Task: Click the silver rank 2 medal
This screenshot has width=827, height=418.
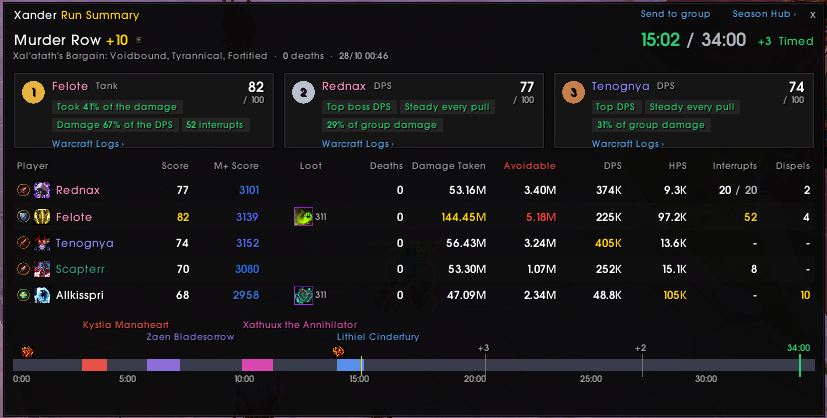Action: coord(303,93)
